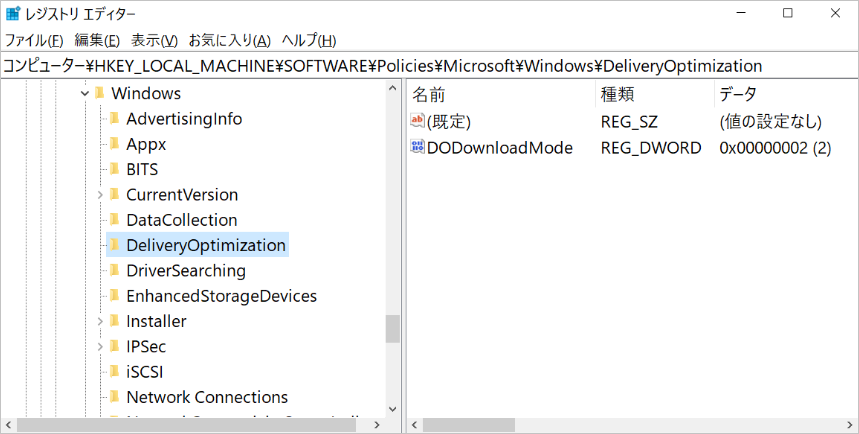This screenshot has height=434, width=859.
Task: Select the AdvertisingInfo key
Action: 184,119
